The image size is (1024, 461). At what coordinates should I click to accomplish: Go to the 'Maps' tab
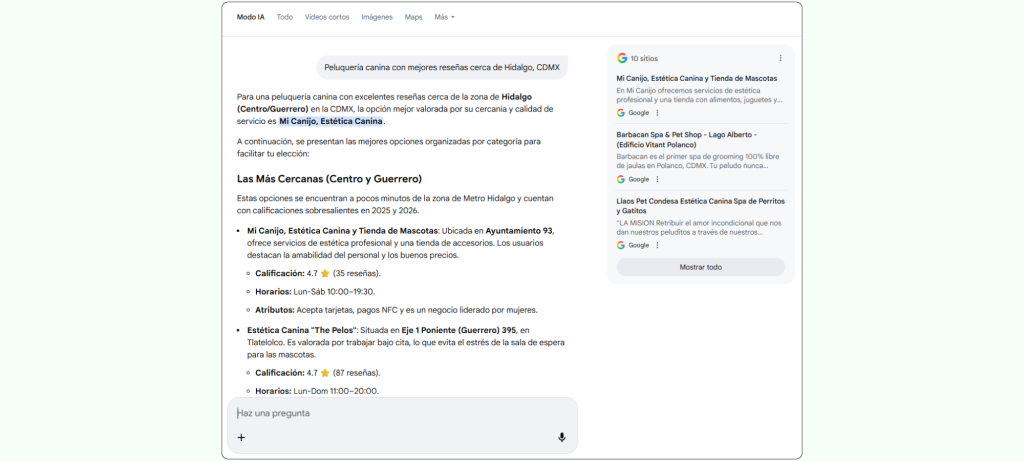413,17
